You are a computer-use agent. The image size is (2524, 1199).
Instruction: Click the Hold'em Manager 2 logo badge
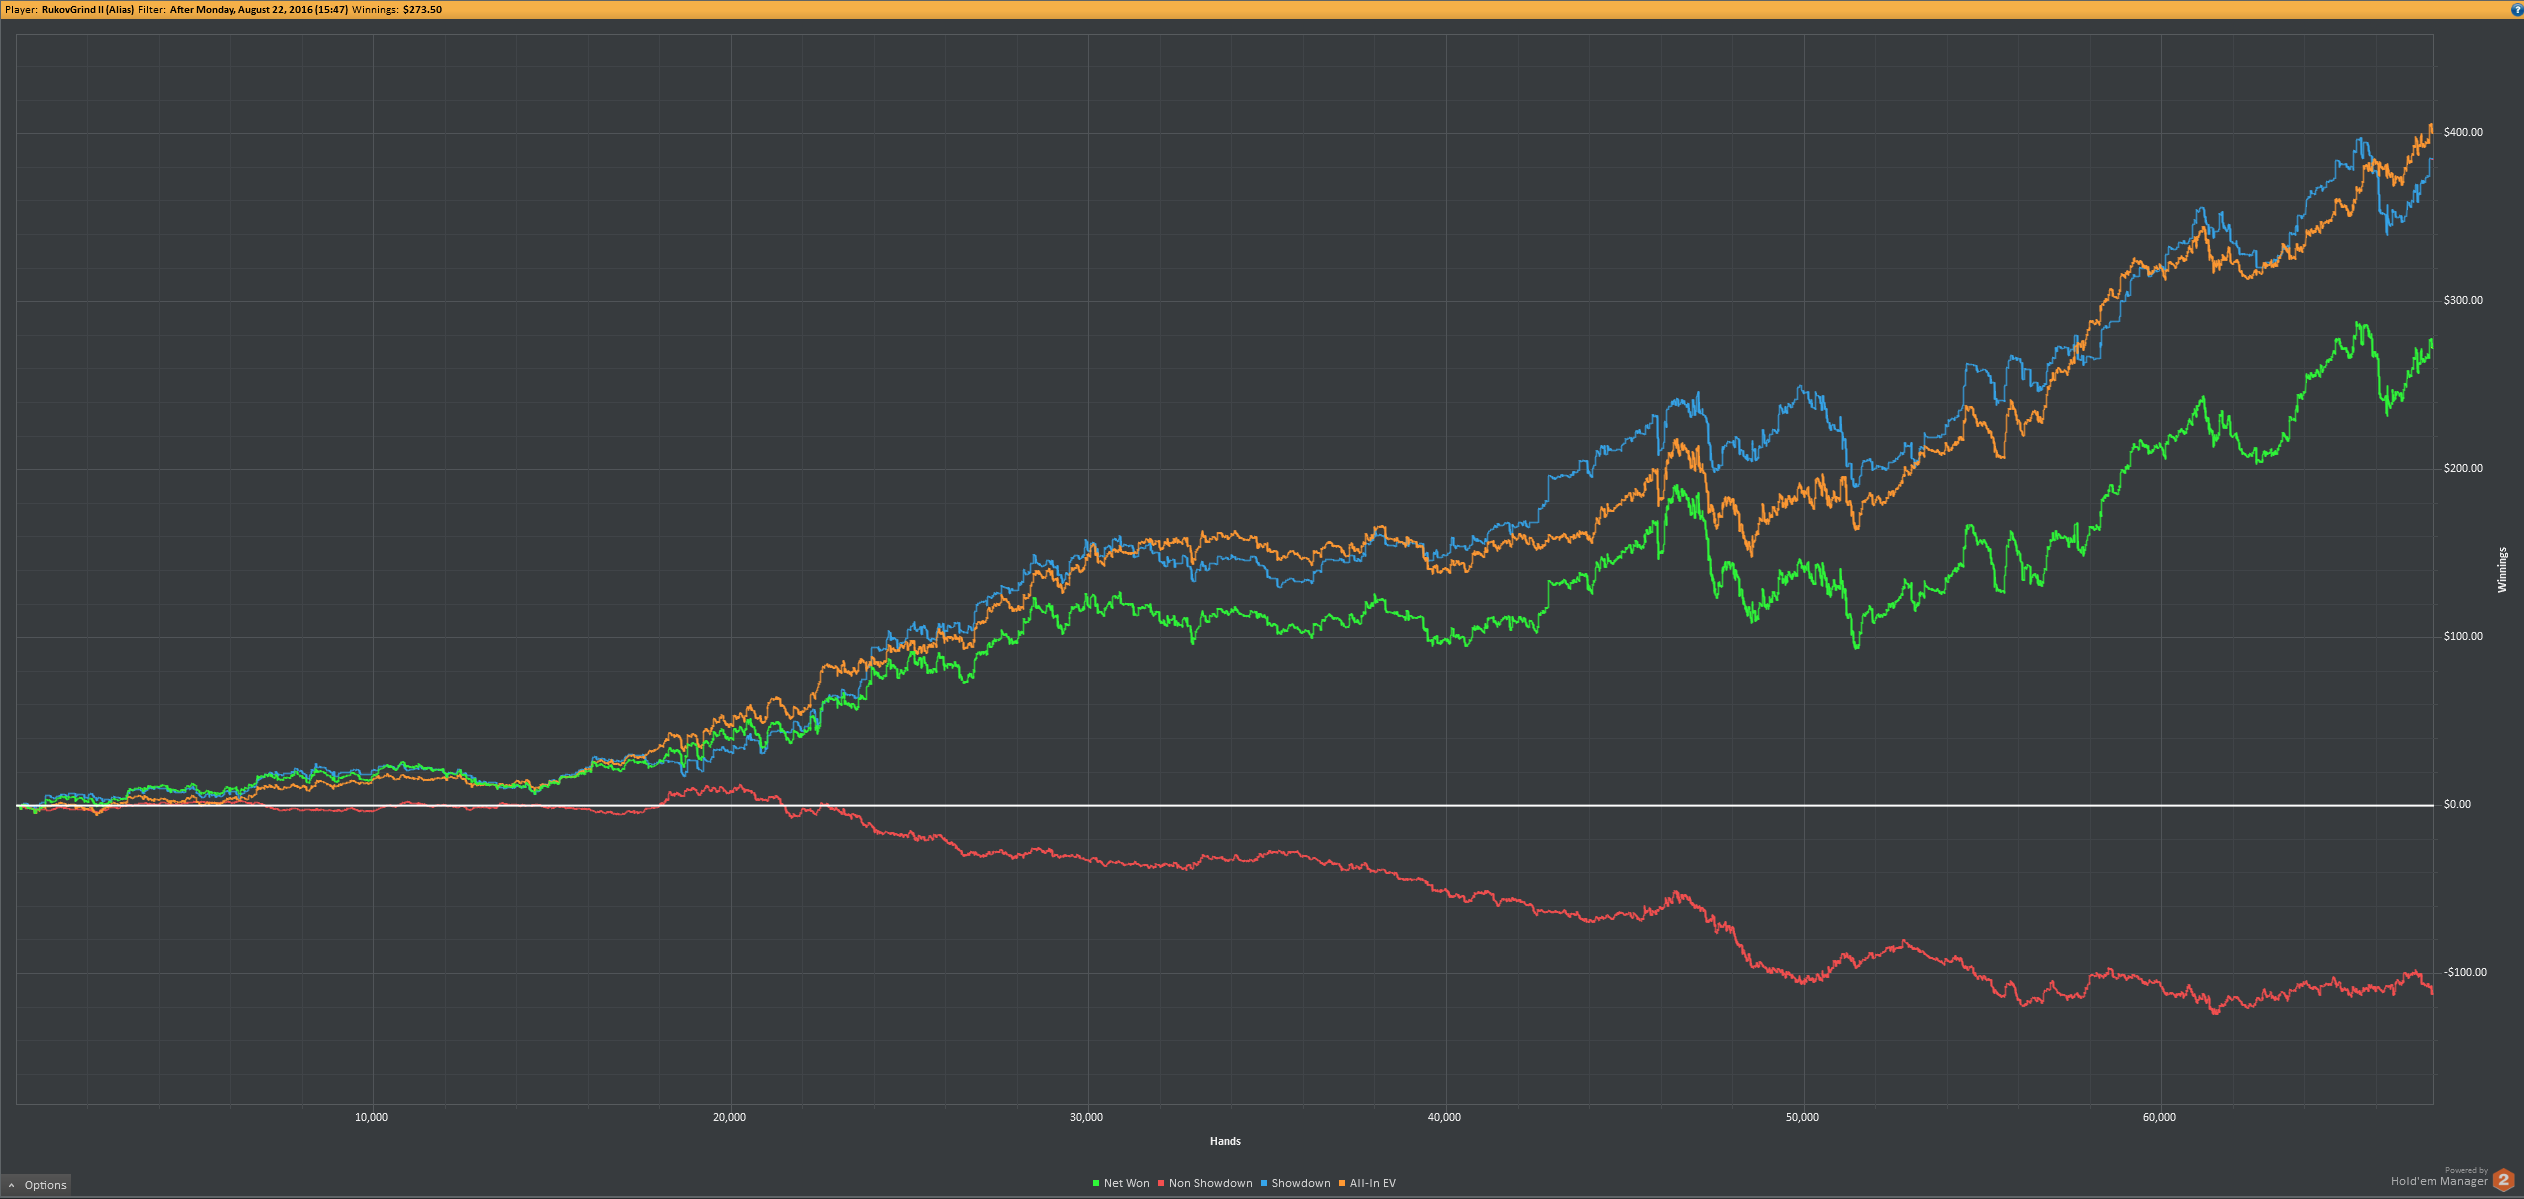2504,1180
